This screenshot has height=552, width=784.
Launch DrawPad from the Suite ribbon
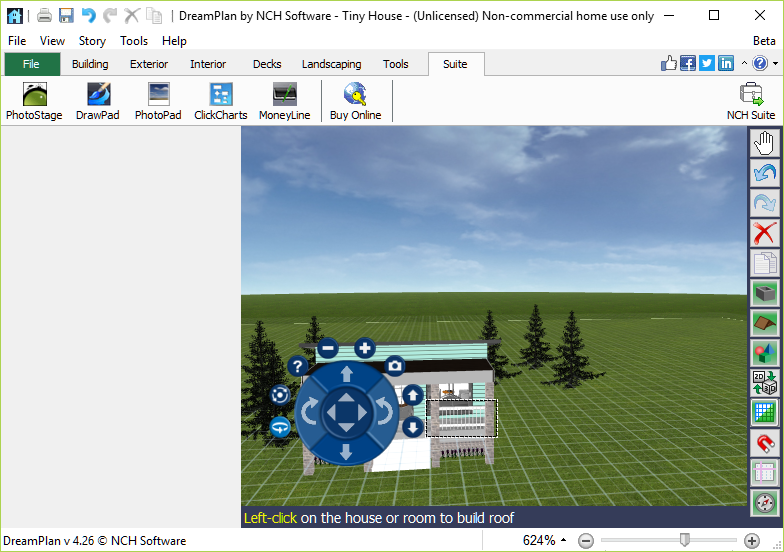(98, 102)
